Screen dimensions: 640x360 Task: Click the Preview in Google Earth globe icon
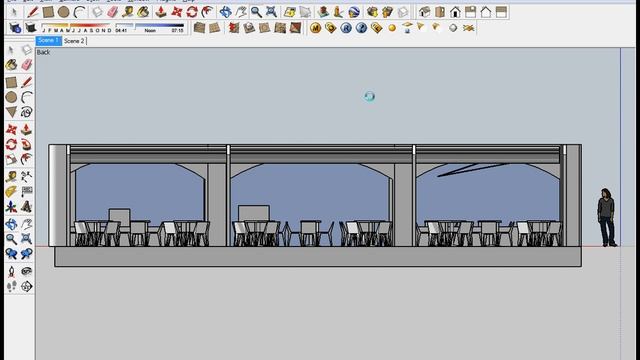point(354,12)
